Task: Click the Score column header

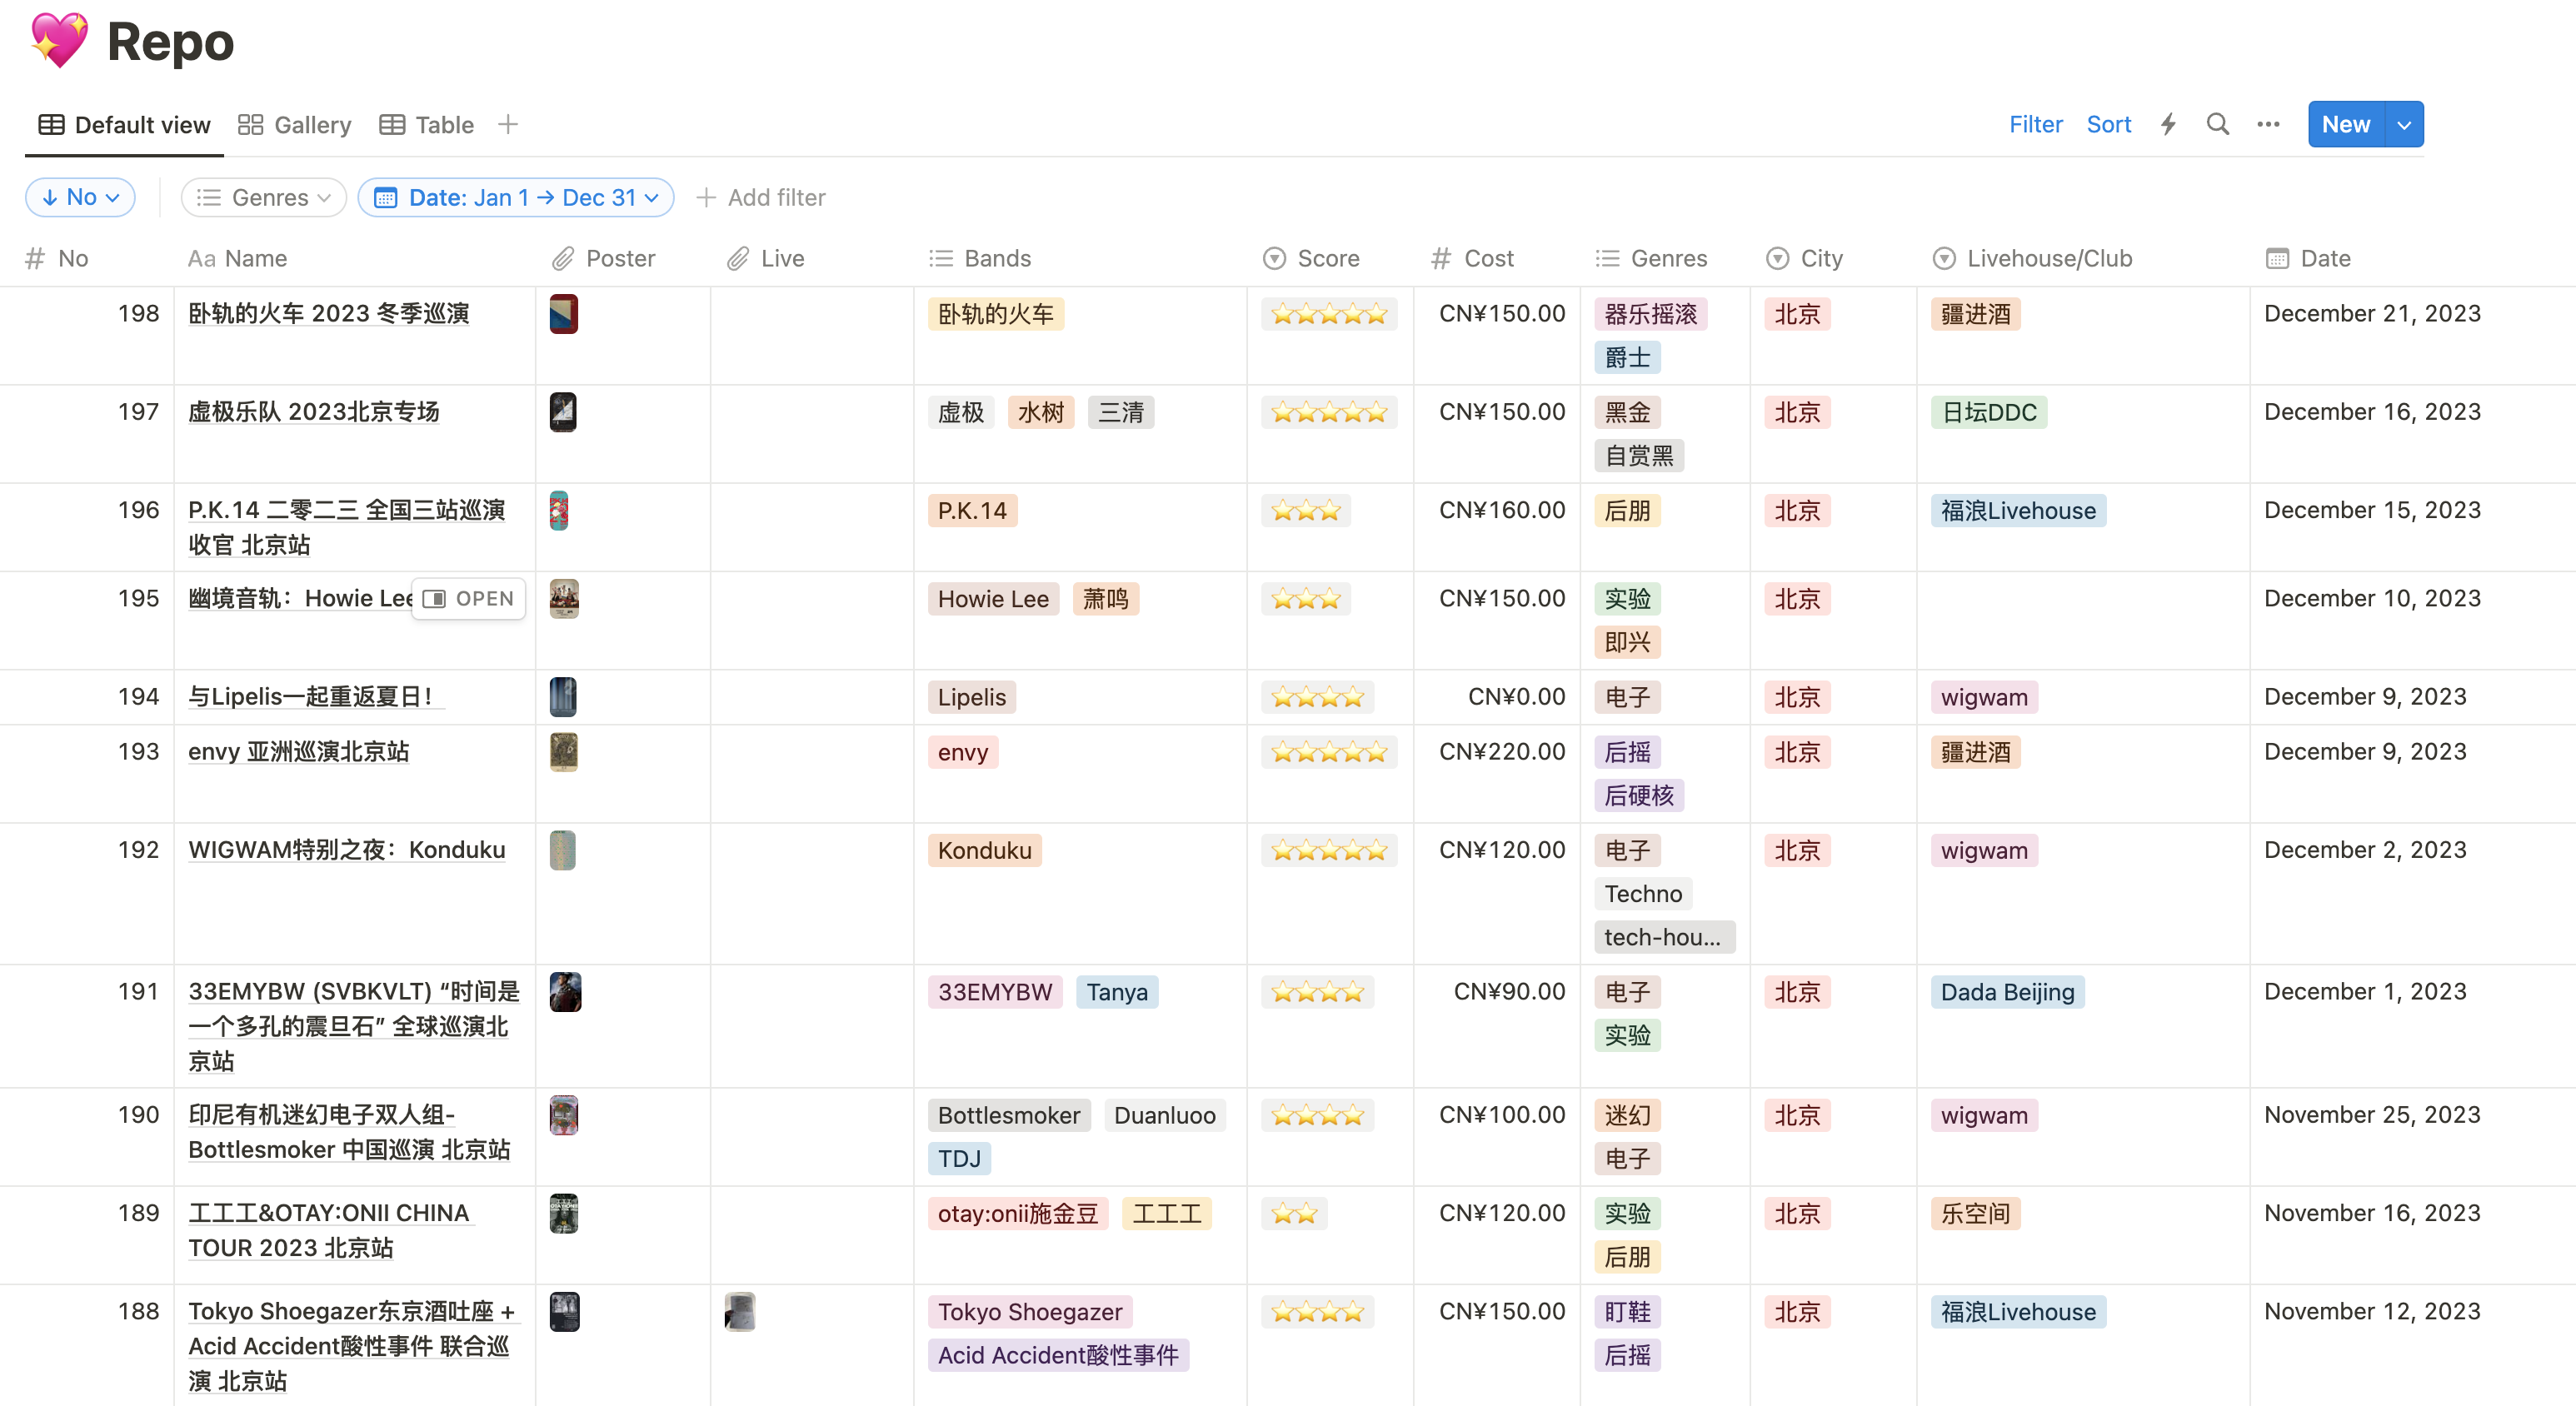Action: click(x=1310, y=258)
